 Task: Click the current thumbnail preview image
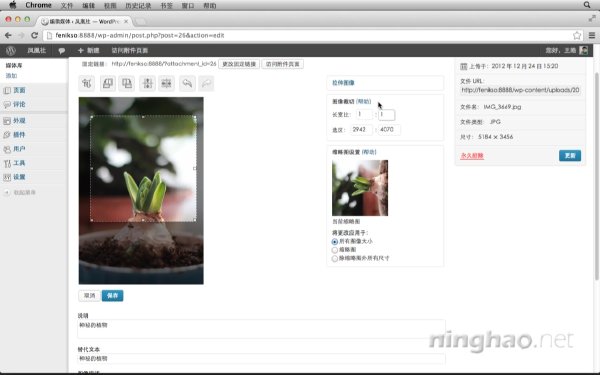360,188
